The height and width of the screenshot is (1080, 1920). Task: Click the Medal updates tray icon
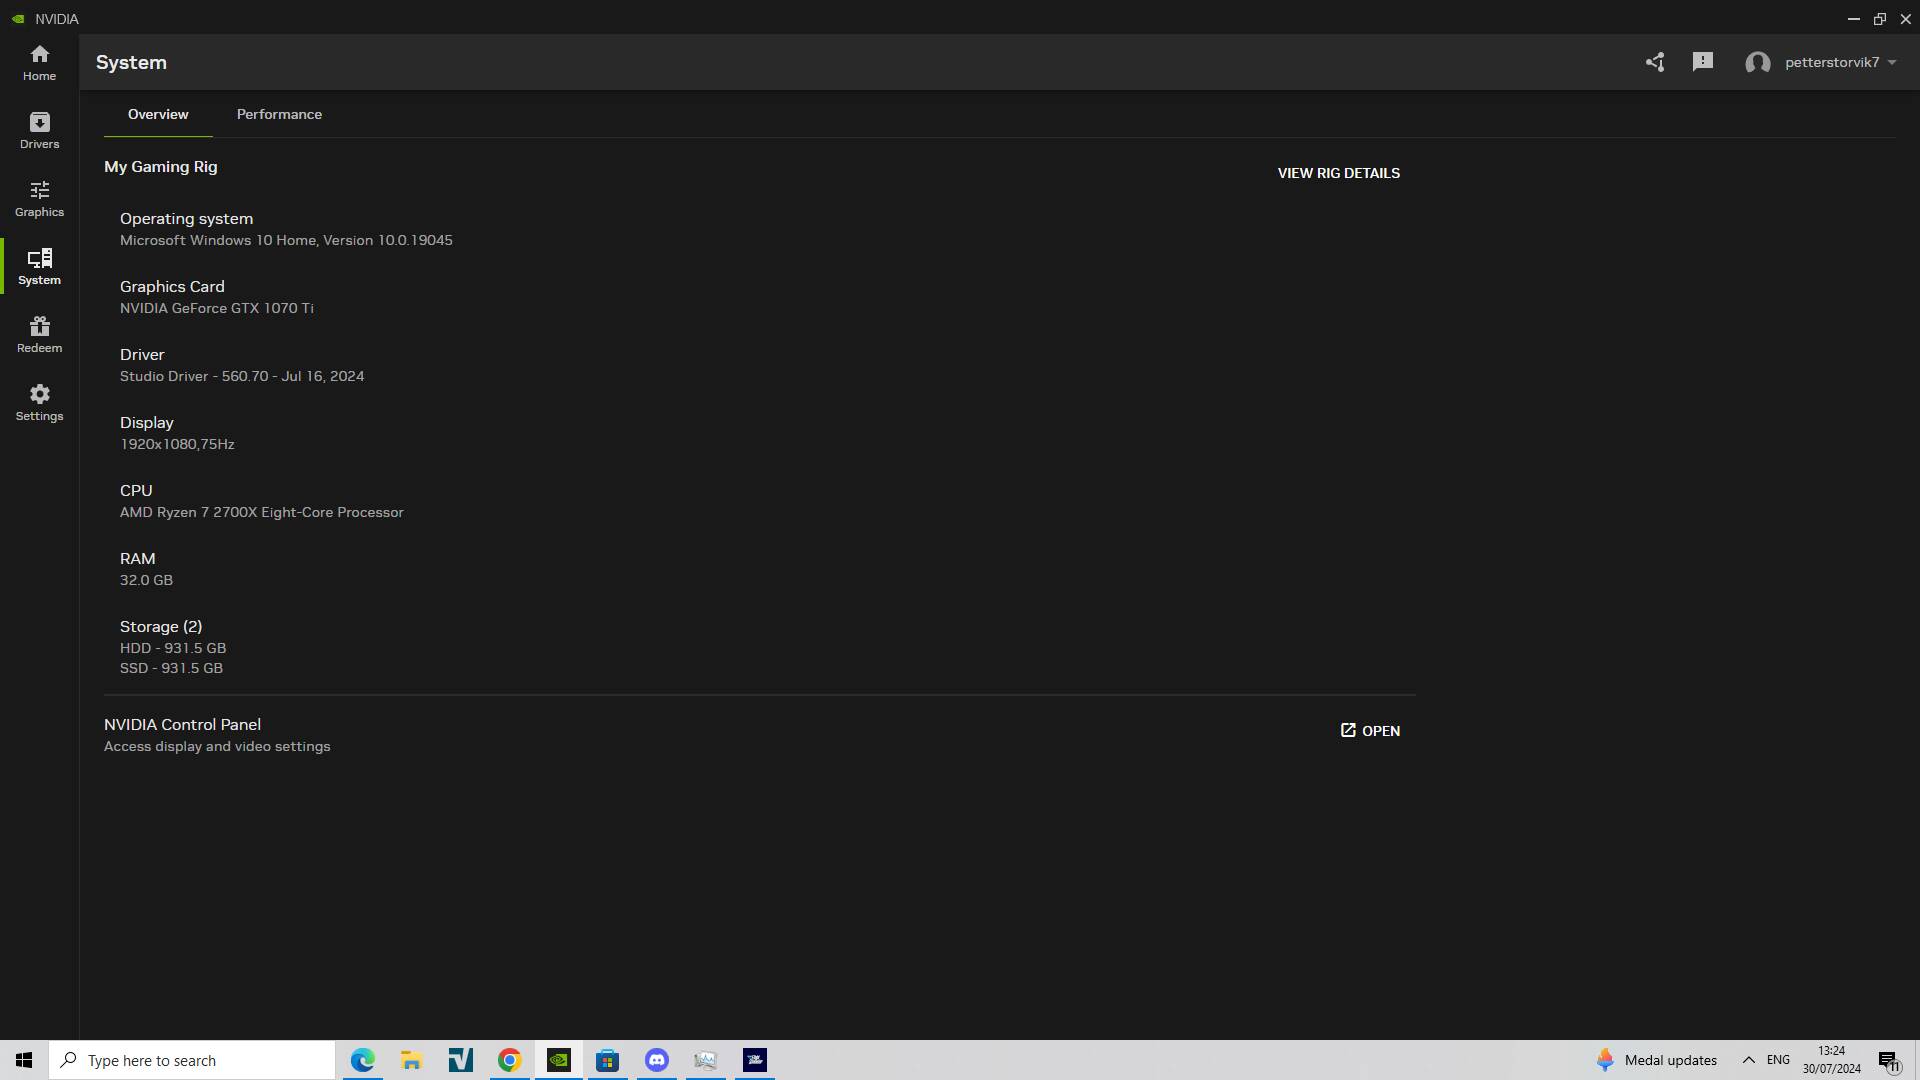click(x=1605, y=1059)
